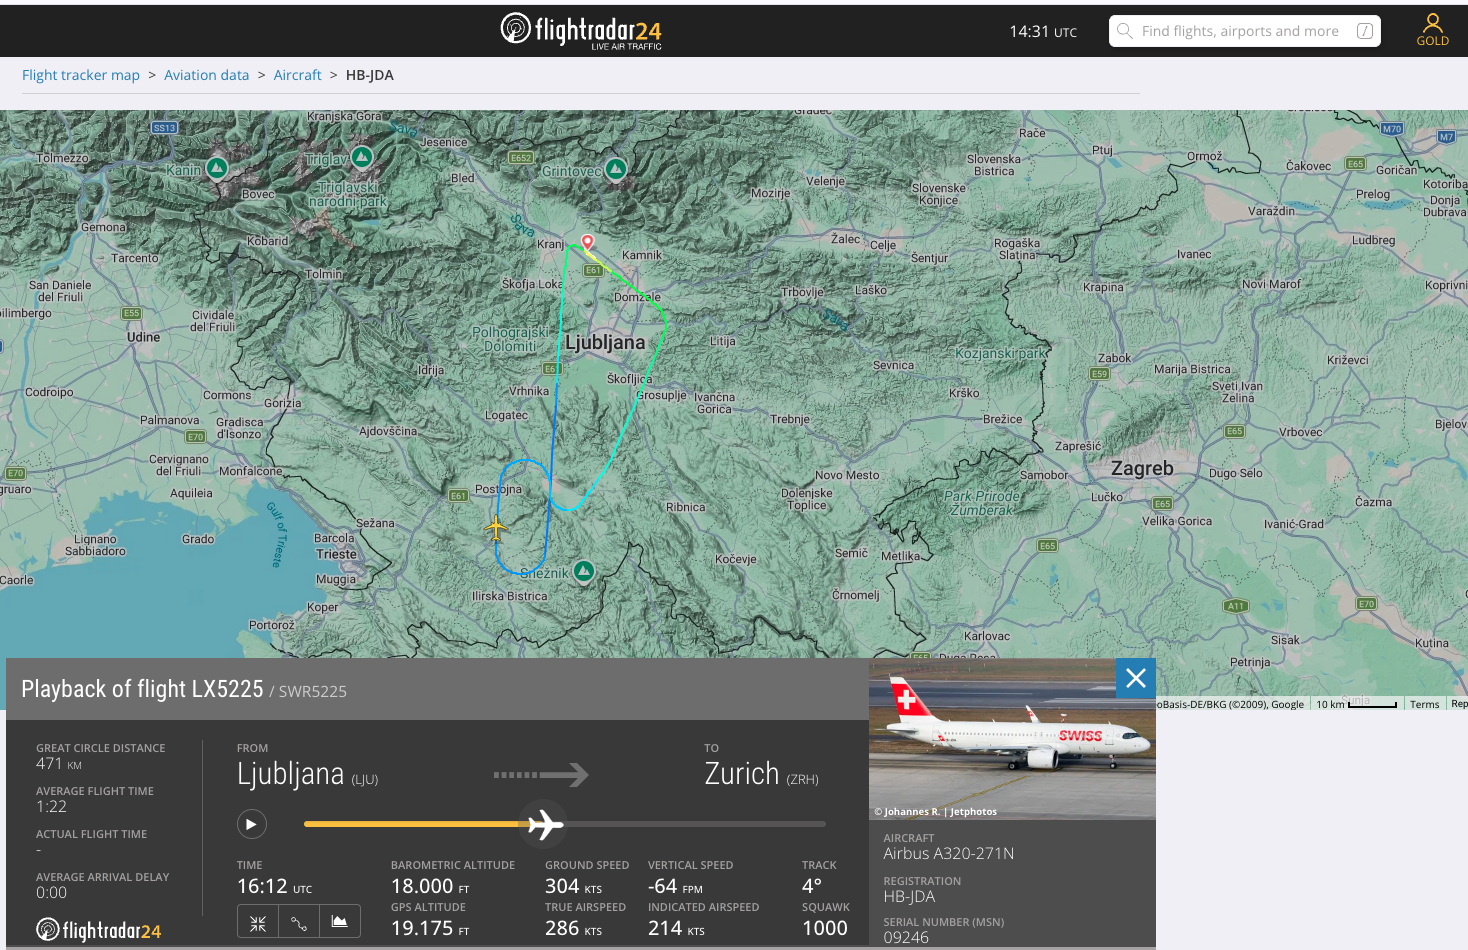Click the plane handle on playback slider

545,824
